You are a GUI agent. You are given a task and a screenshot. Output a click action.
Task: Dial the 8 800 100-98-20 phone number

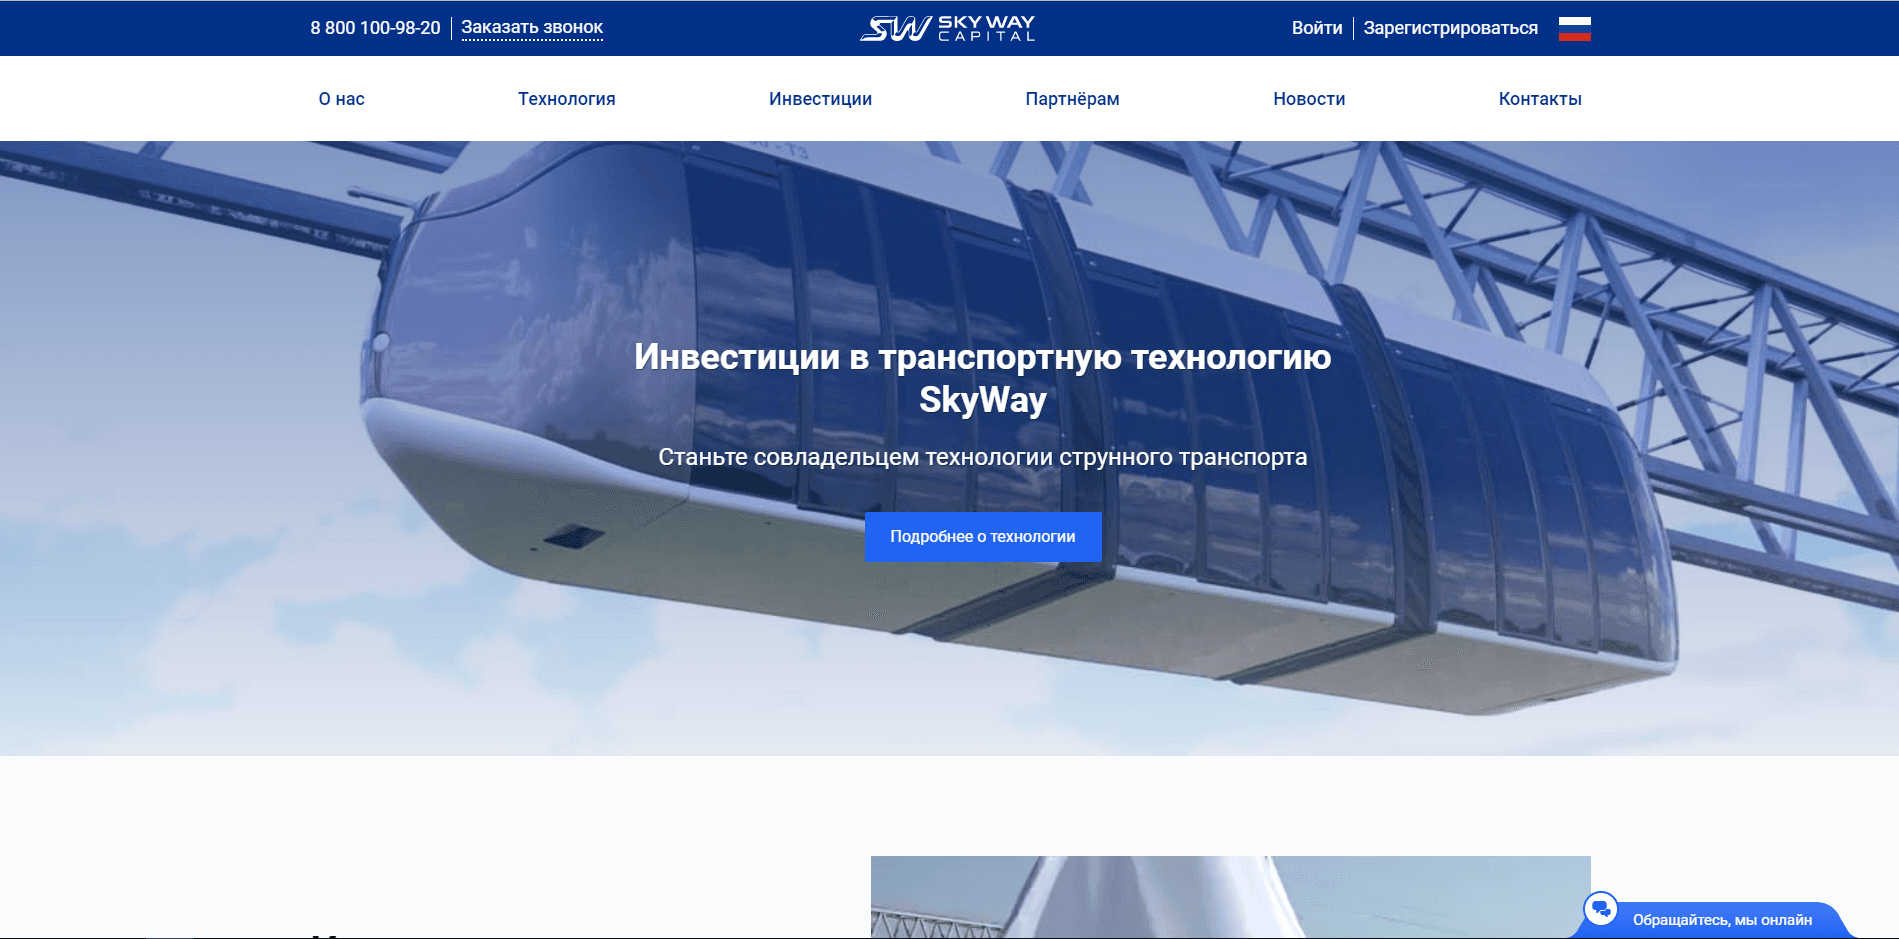376,27
